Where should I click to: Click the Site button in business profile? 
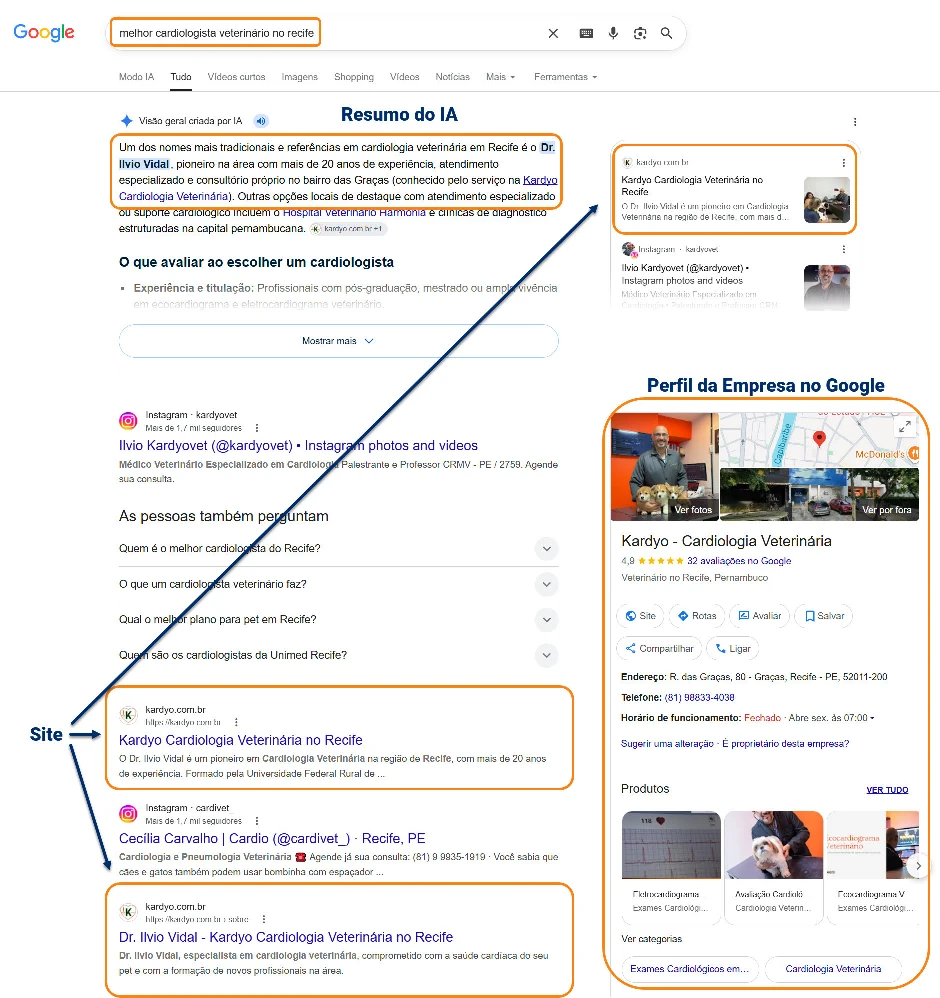click(640, 615)
